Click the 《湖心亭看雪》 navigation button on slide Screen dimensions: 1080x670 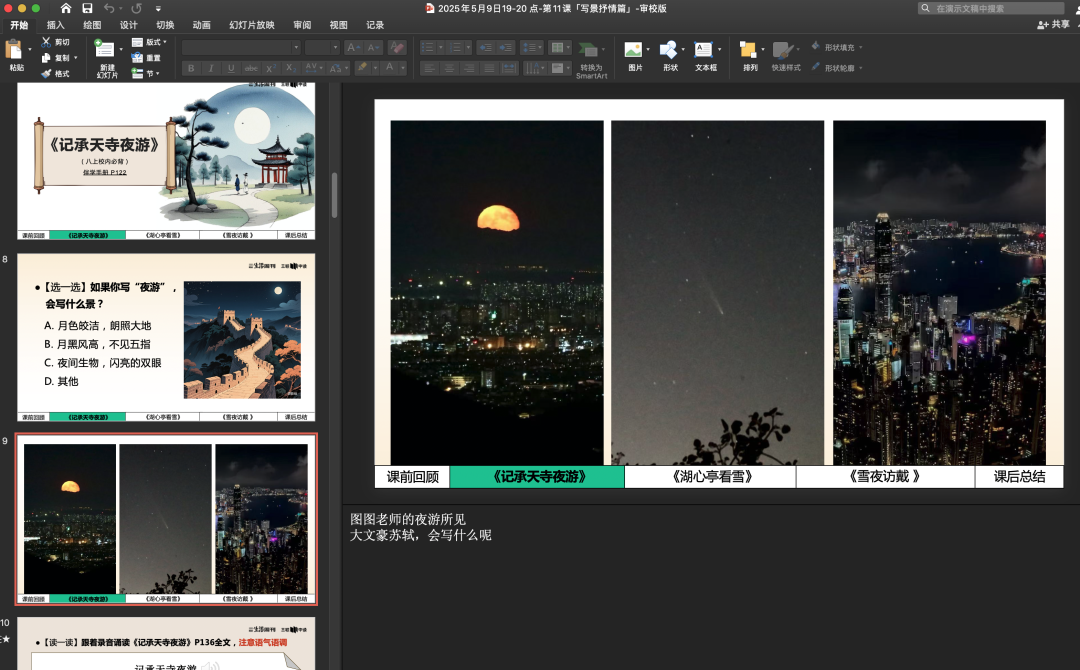click(710, 477)
